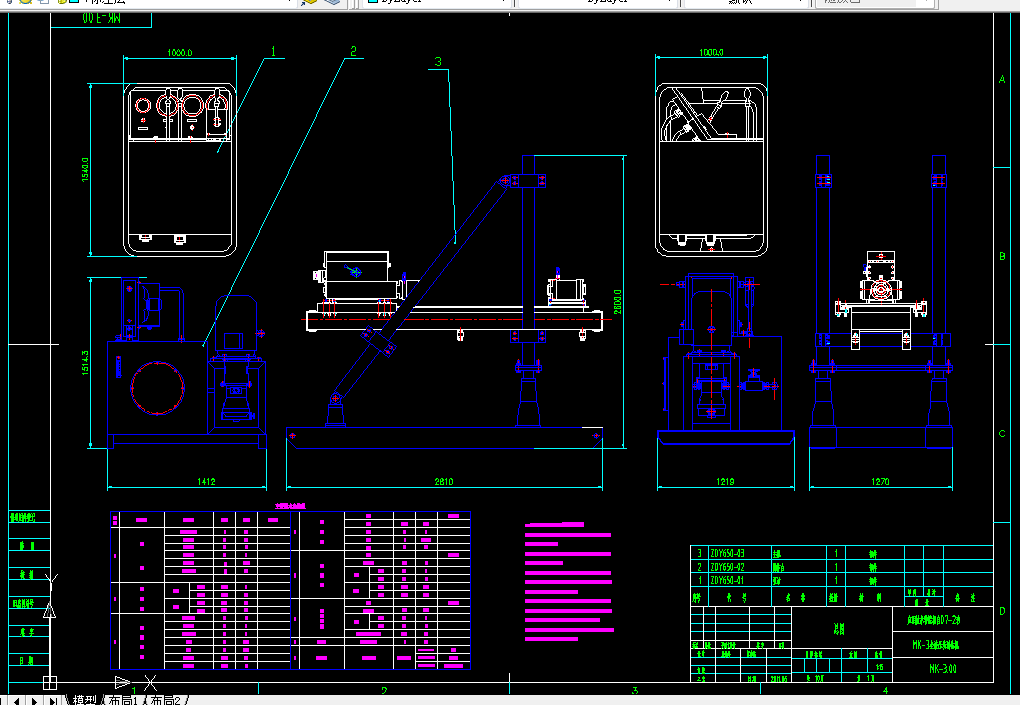
Task: Select the 1412 width dimension text
Action: (206, 481)
